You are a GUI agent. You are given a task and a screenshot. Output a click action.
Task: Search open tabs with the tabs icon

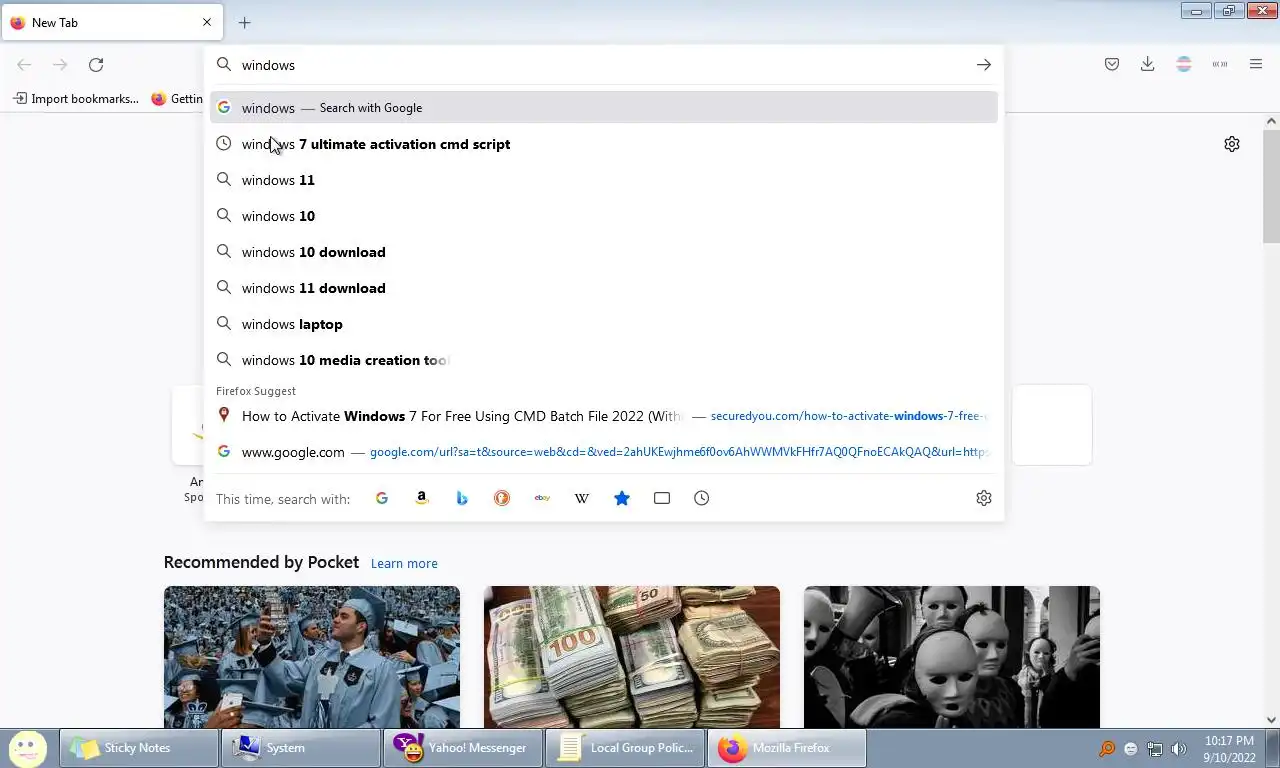point(662,498)
